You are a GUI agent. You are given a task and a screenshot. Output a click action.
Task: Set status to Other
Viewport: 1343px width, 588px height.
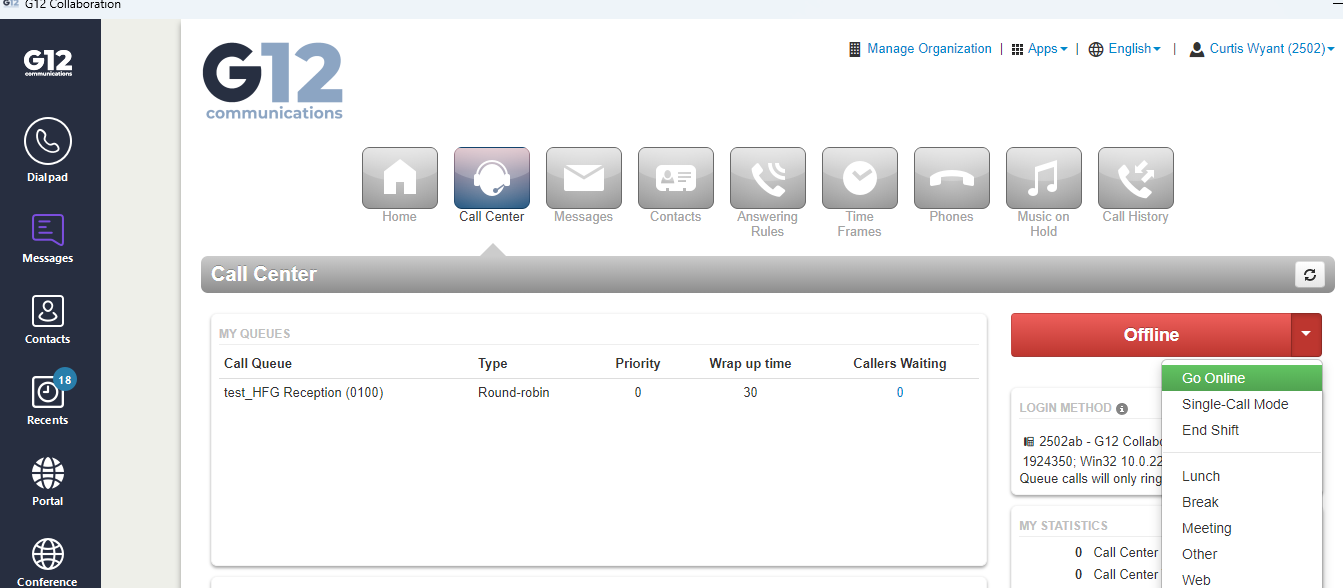tap(1241, 554)
